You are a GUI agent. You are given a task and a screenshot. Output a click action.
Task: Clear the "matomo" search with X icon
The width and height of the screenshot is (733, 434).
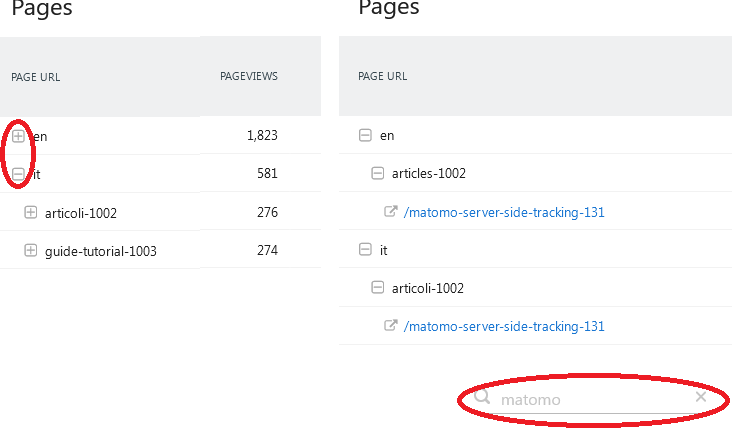point(701,398)
